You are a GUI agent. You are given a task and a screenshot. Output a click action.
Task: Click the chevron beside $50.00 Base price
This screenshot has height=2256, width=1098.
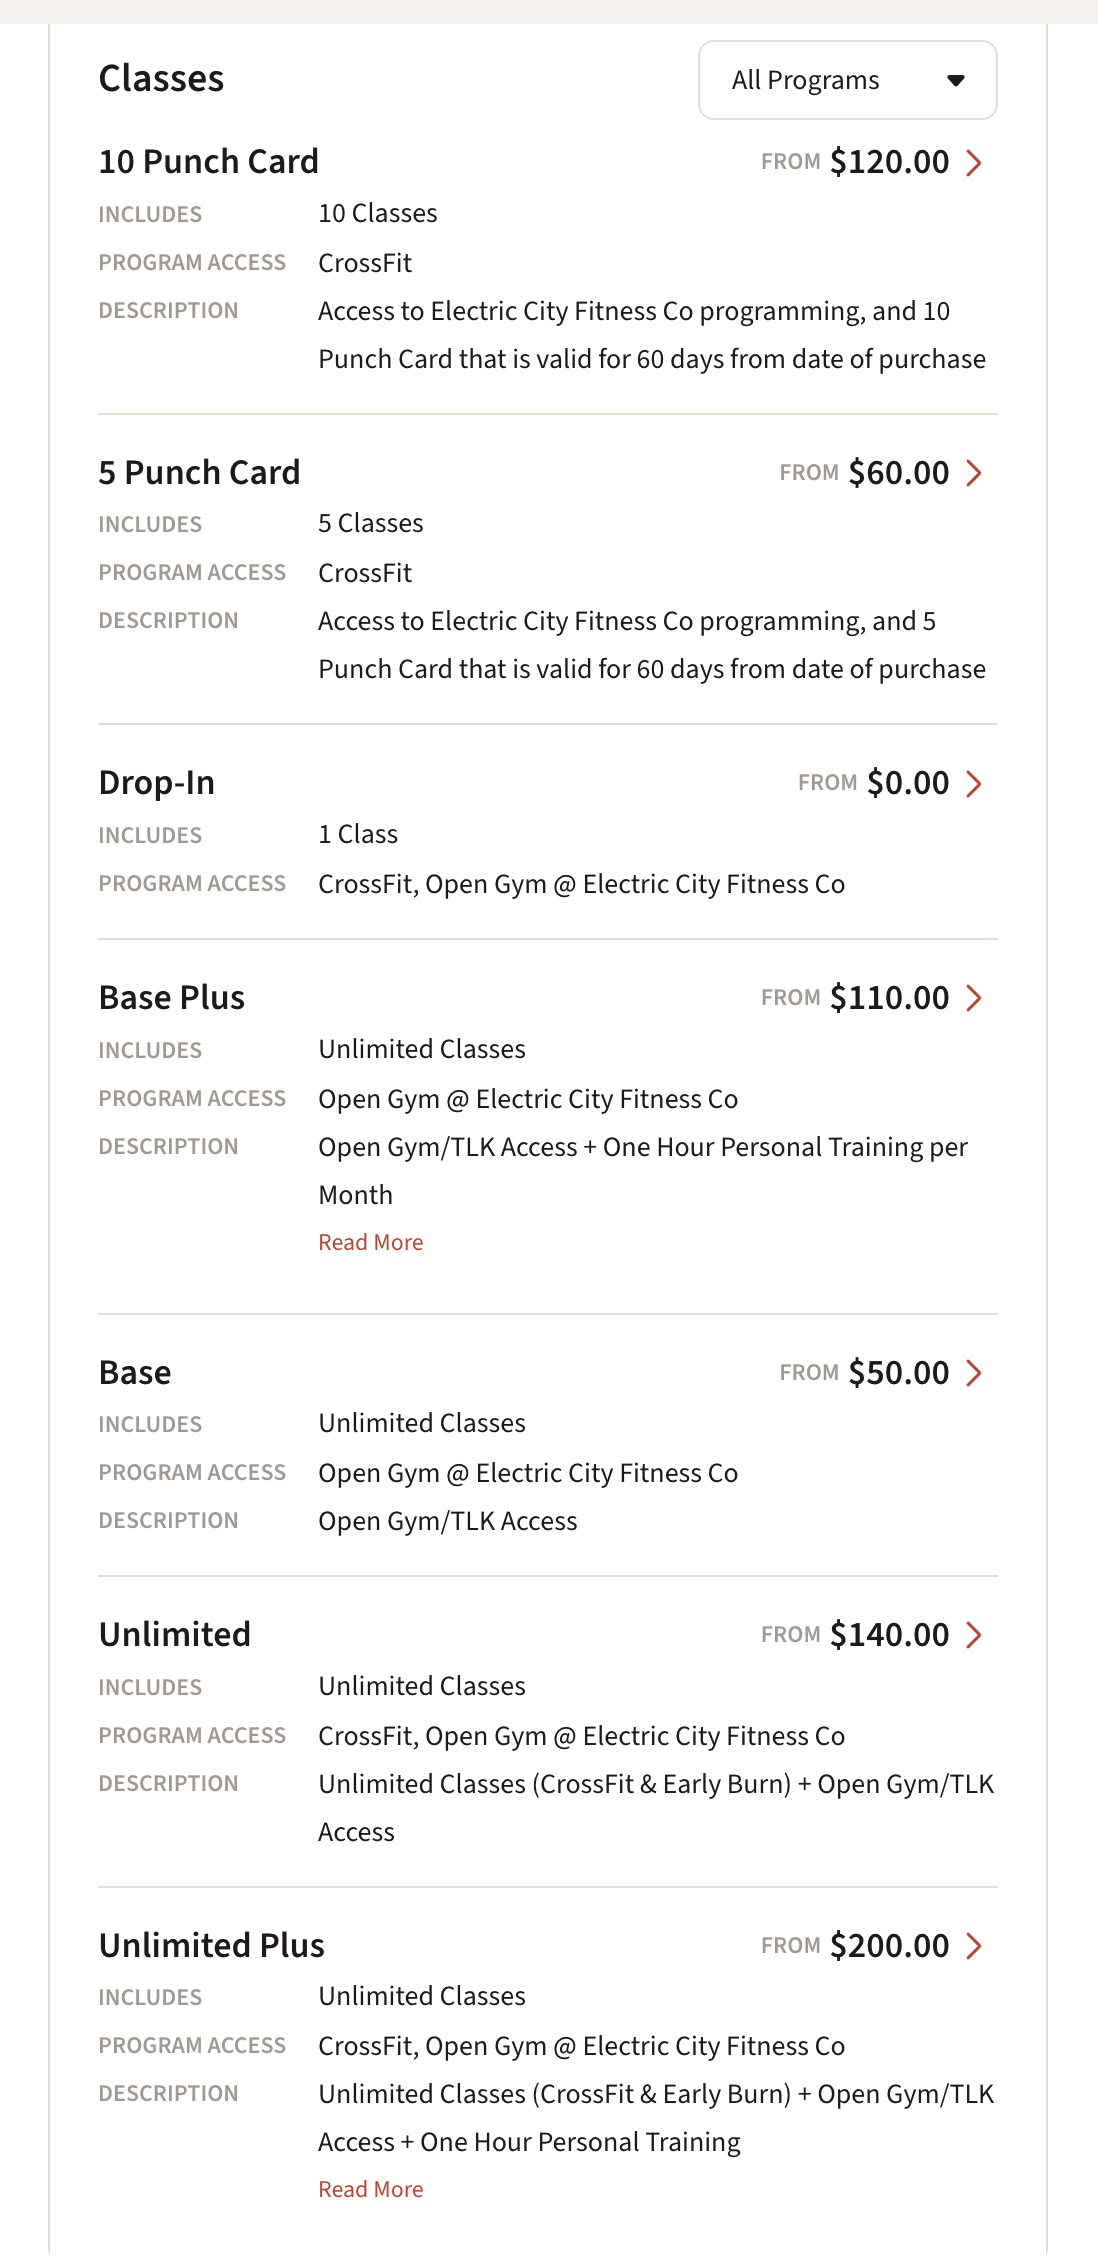(974, 1373)
